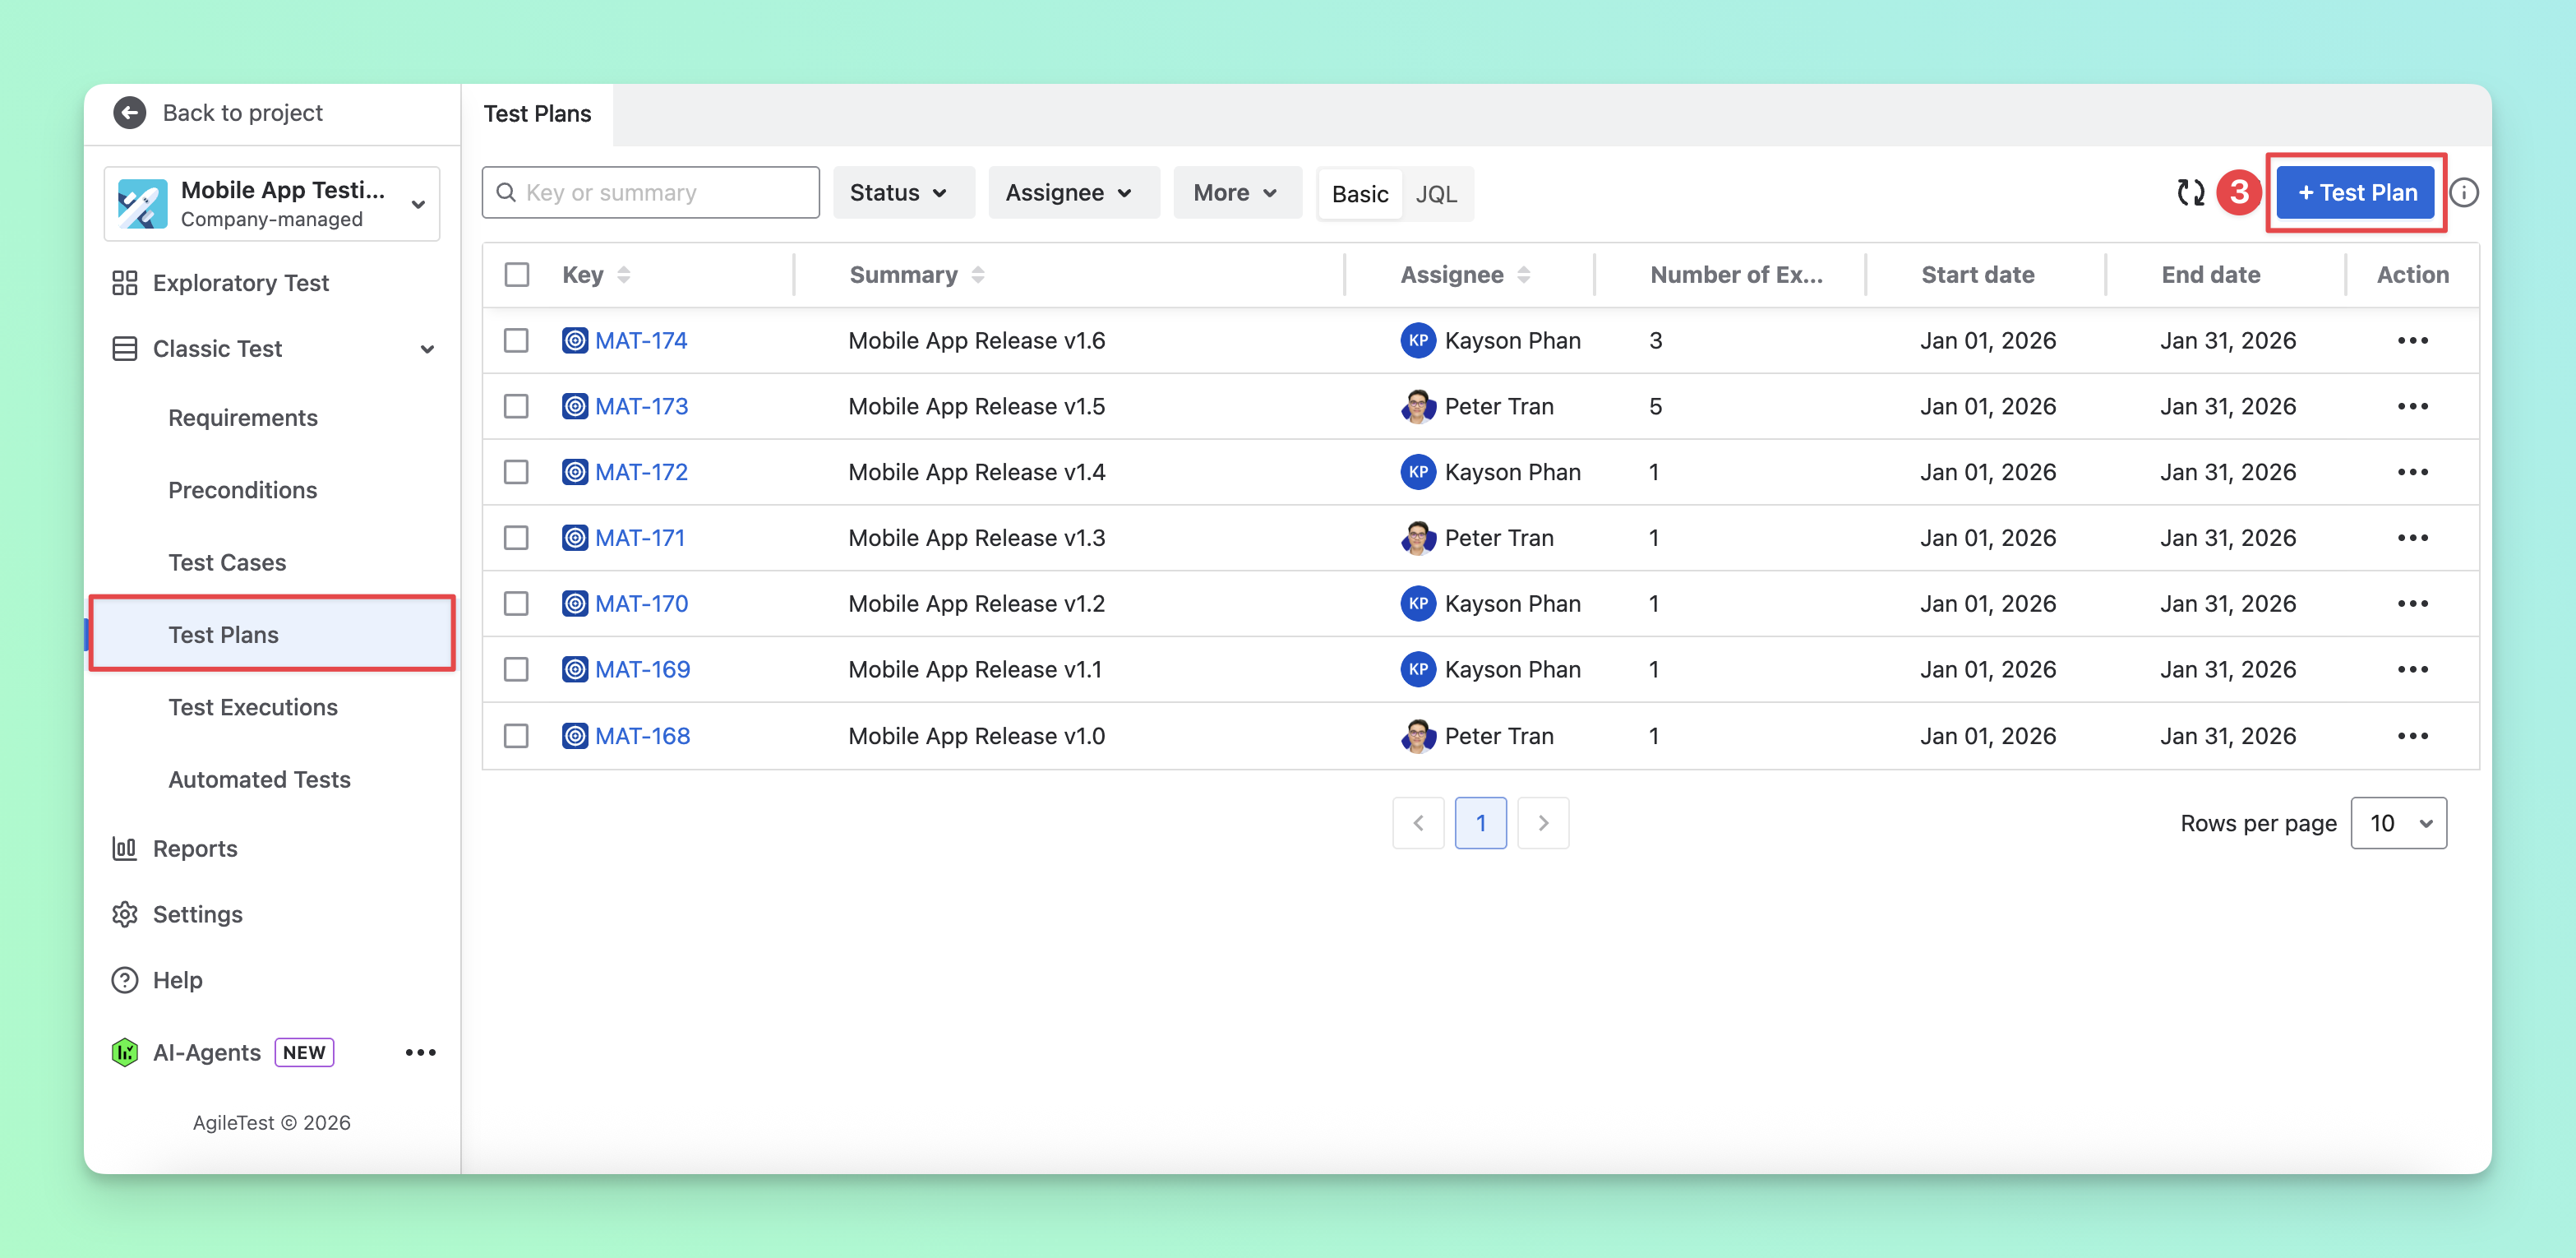Open Rows per page dropdown
Screen dimensions: 2576x1258
(x=2398, y=823)
